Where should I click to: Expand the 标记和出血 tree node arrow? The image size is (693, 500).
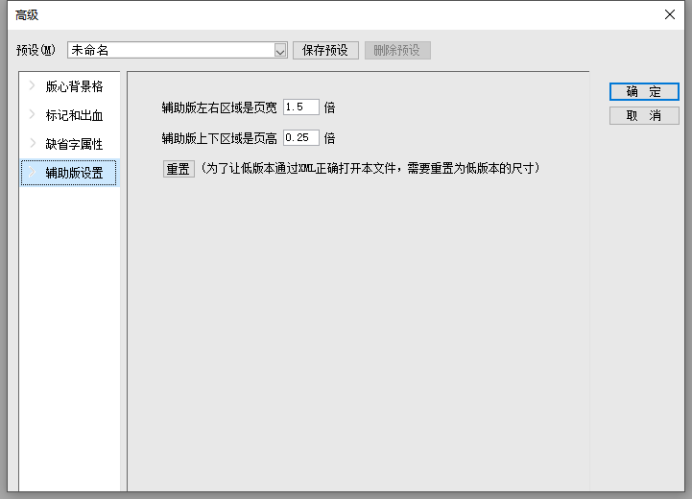pyautogui.click(x=32, y=115)
